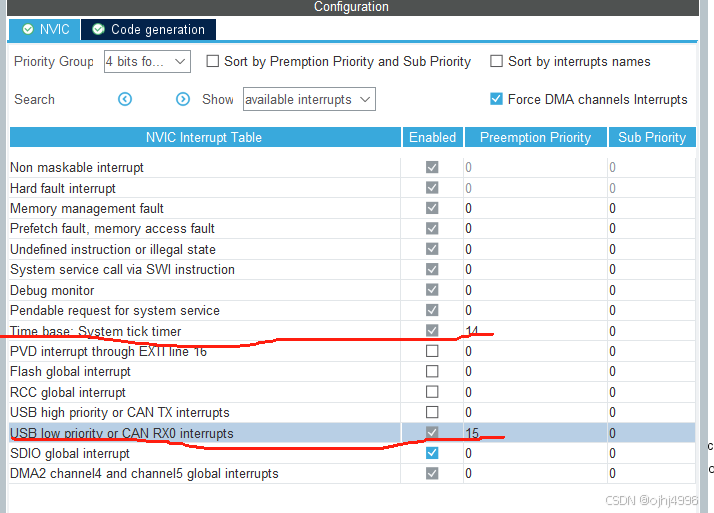Enable Sort by Premption Priority and Sub Priority

pyautogui.click(x=213, y=61)
